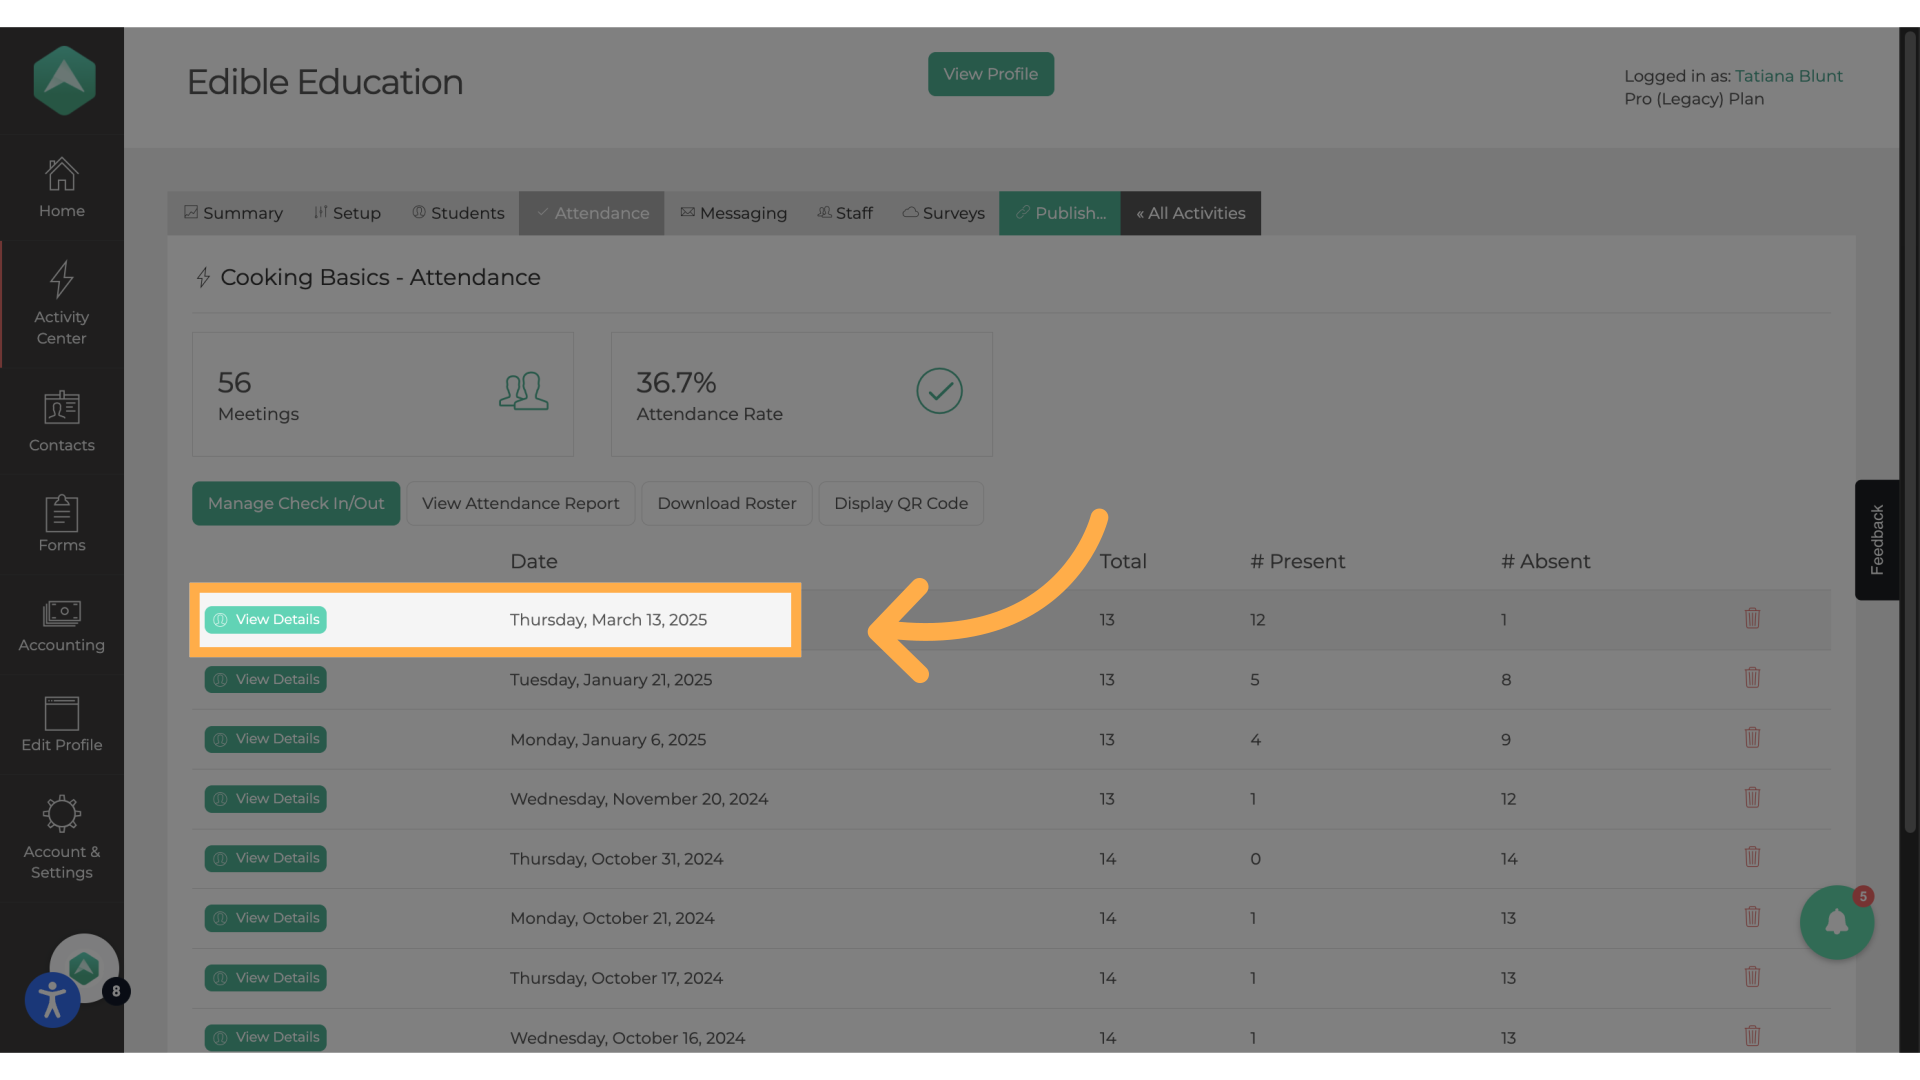This screenshot has width=1920, height=1080.
Task: Open the accessibility widget icon
Action: click(x=52, y=999)
